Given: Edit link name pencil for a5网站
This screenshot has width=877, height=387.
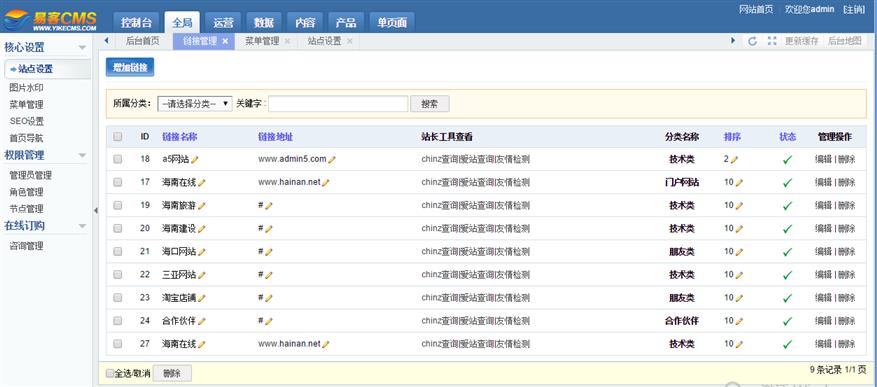Looking at the screenshot, I should [195, 159].
